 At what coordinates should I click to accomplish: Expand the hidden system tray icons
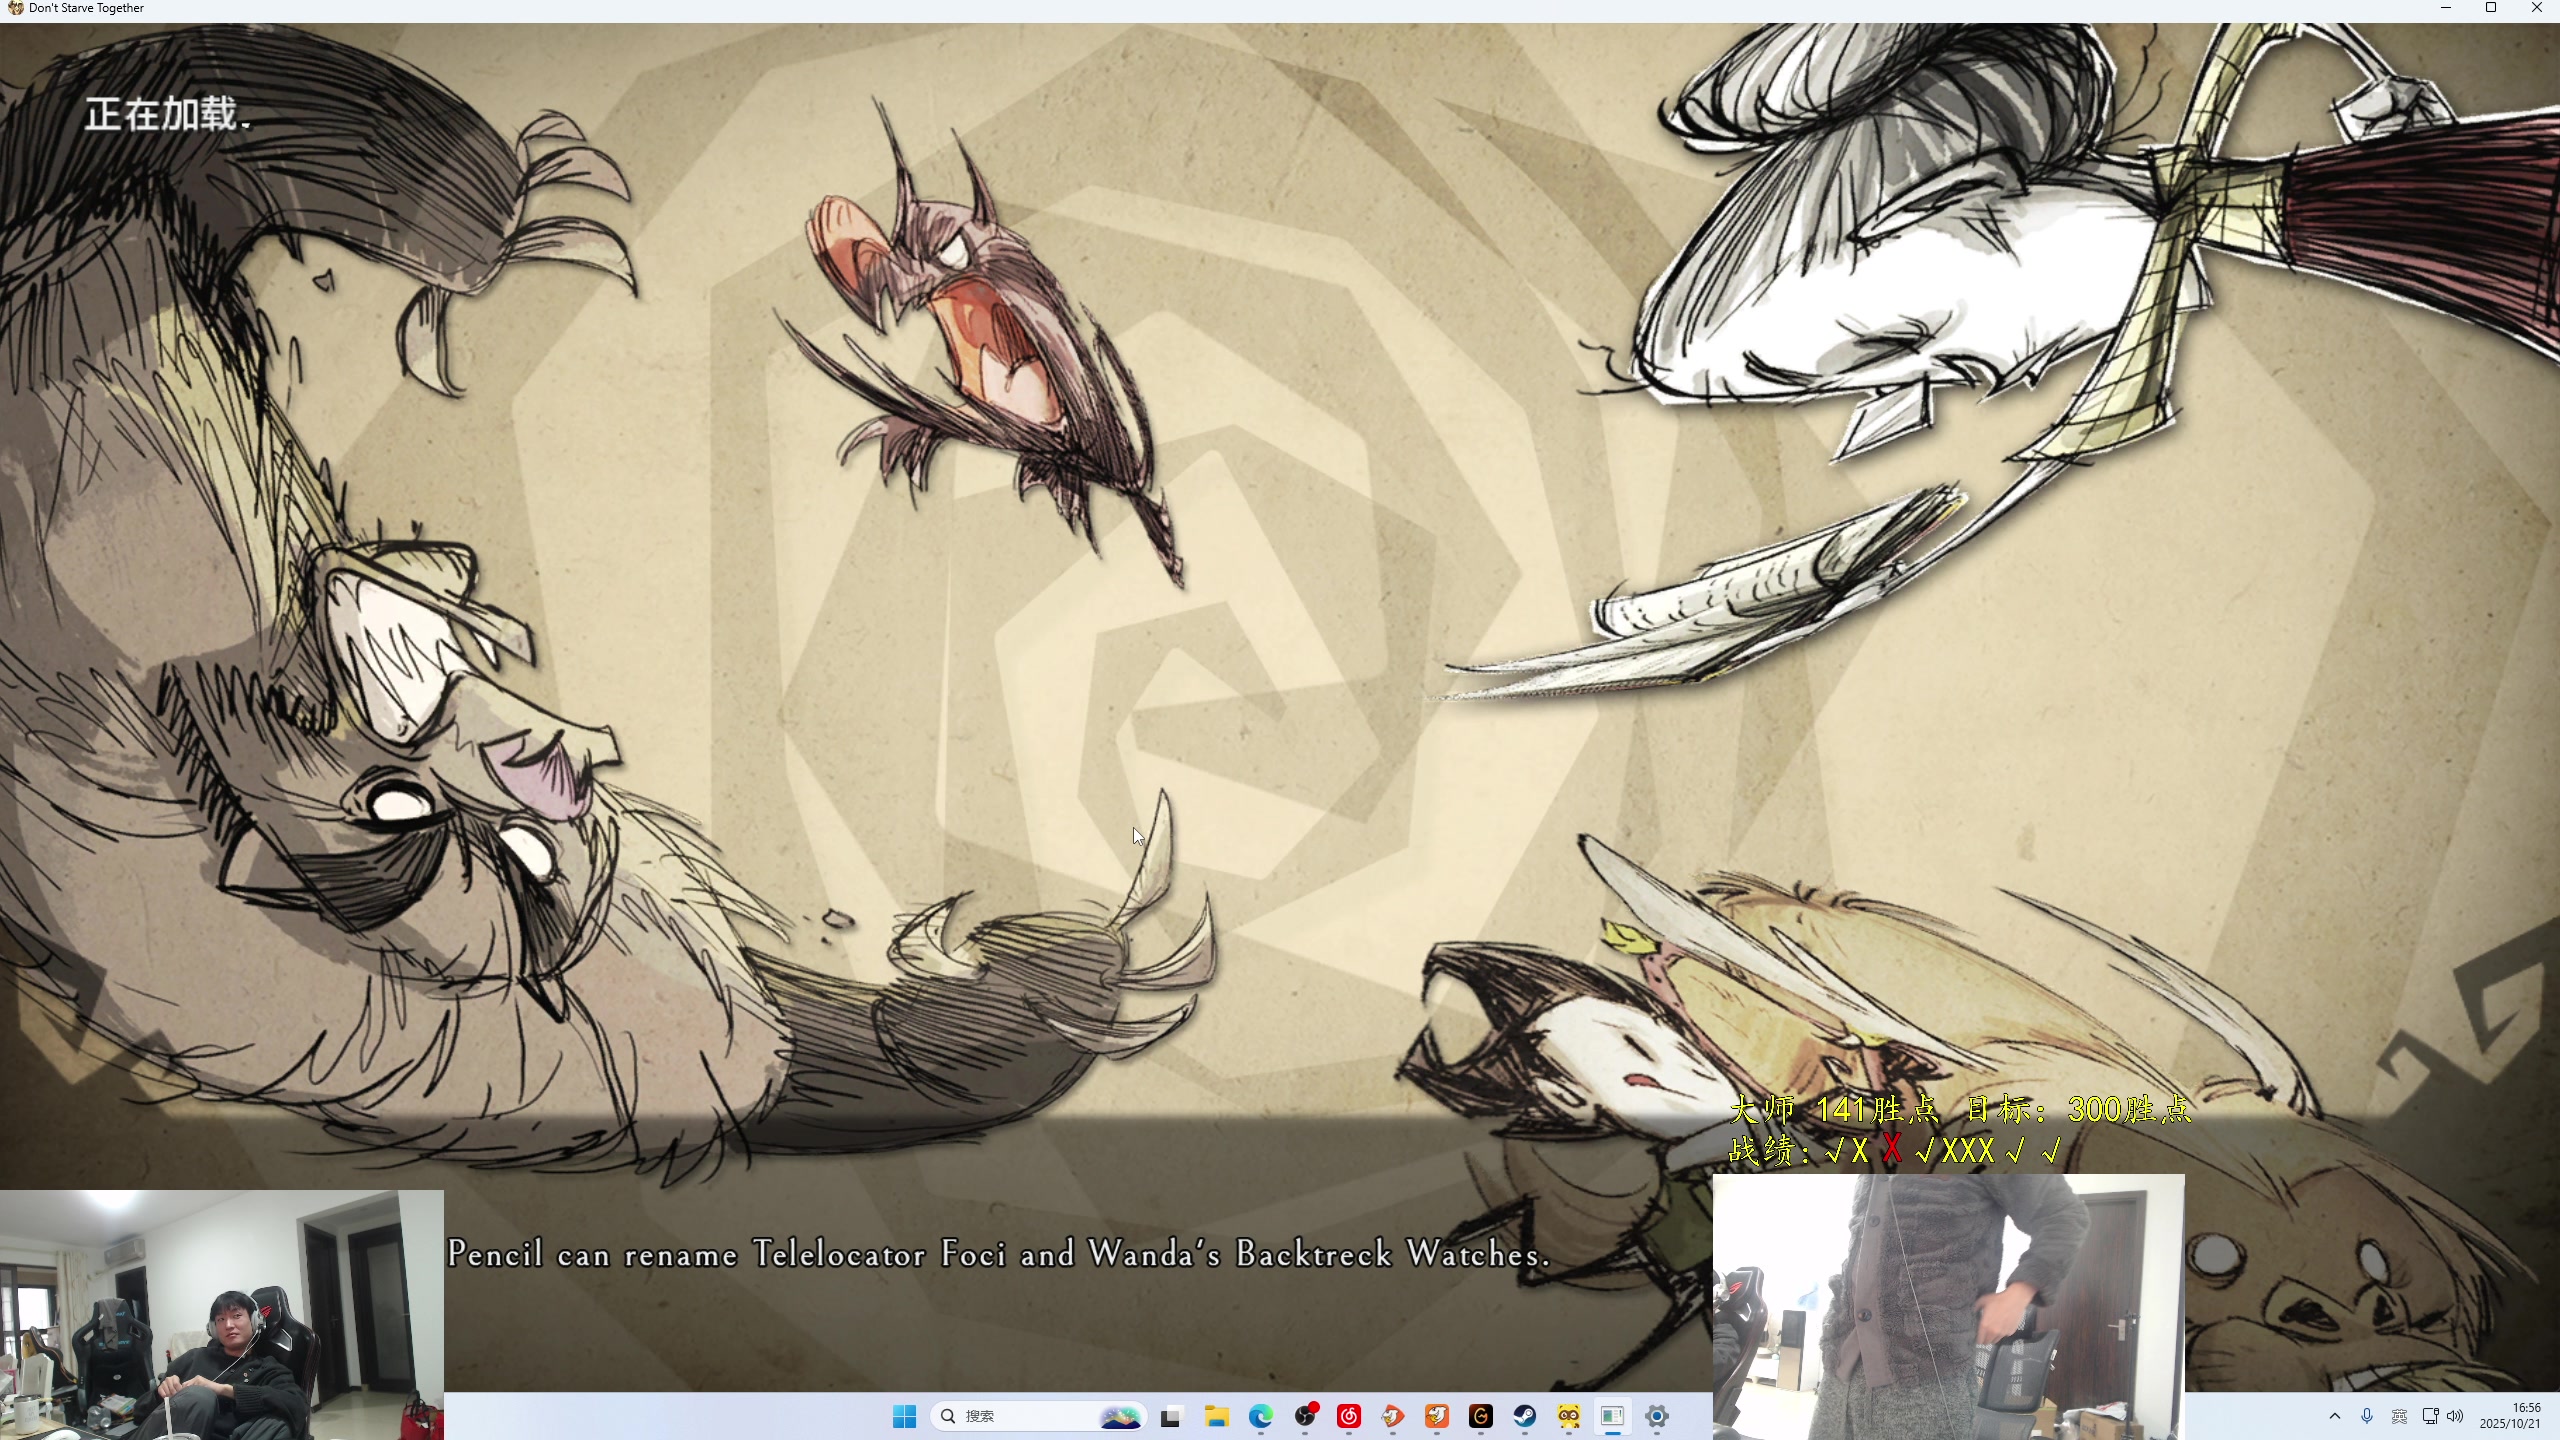tap(2335, 1416)
